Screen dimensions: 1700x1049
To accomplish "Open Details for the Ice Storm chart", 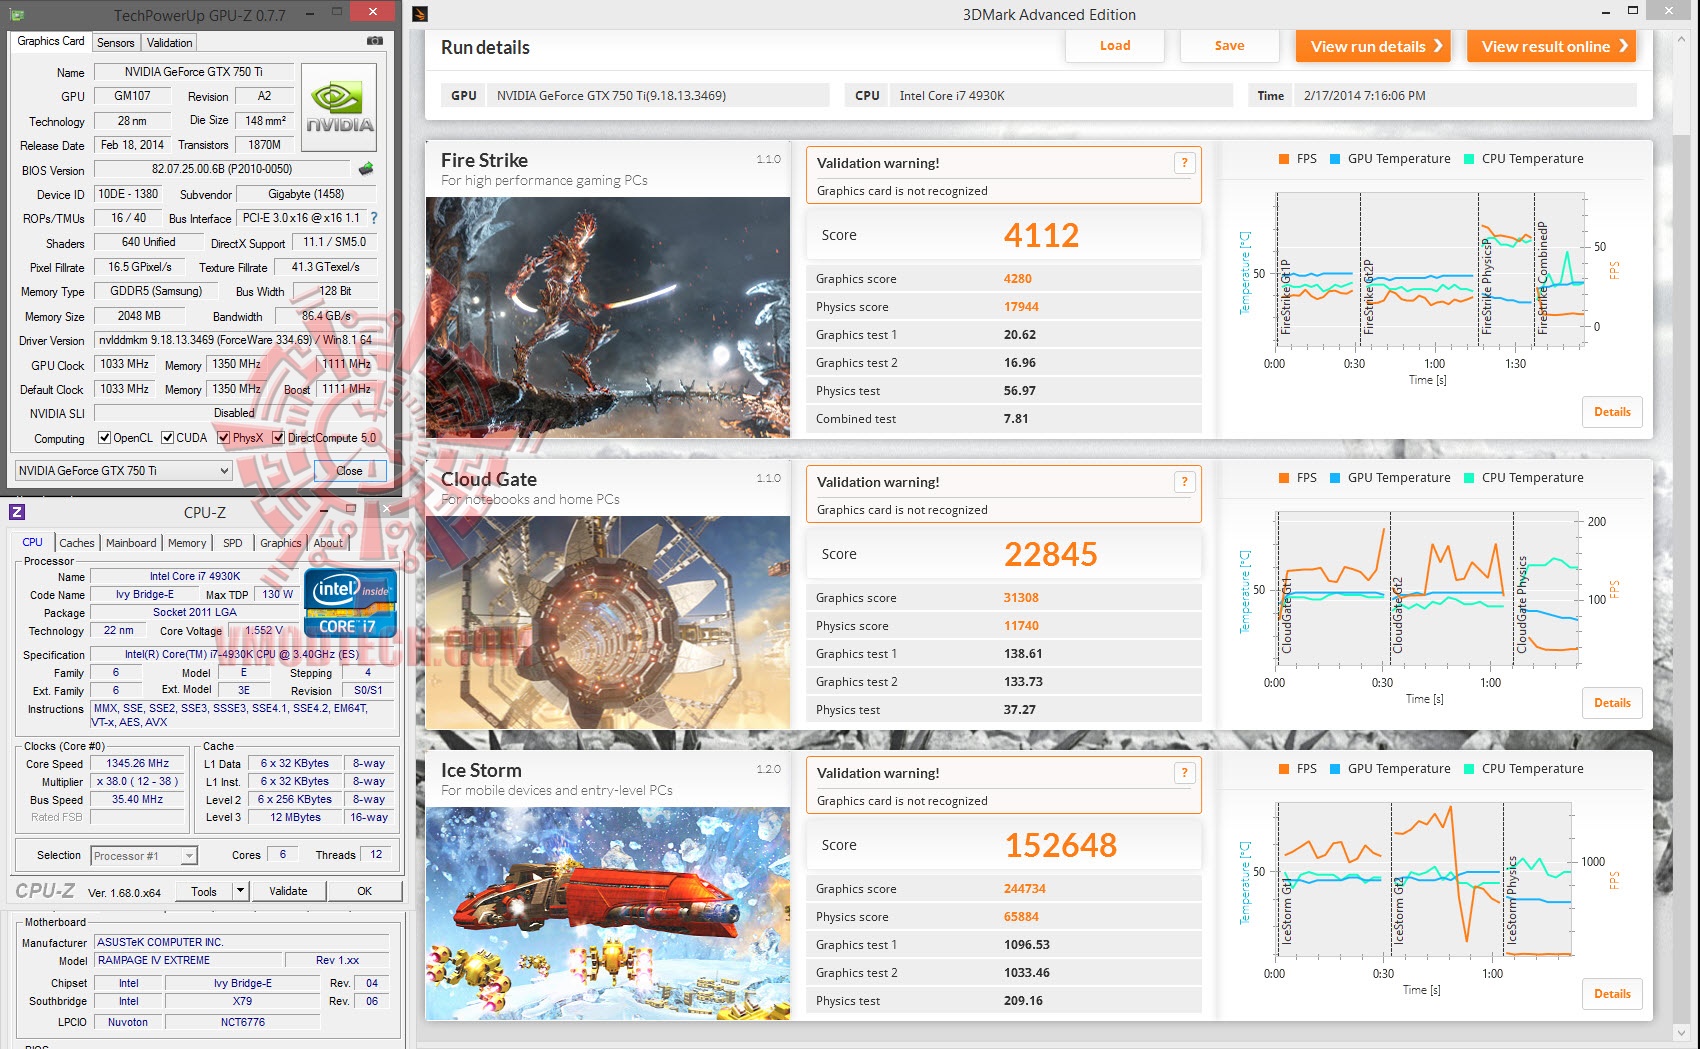I will [1612, 994].
